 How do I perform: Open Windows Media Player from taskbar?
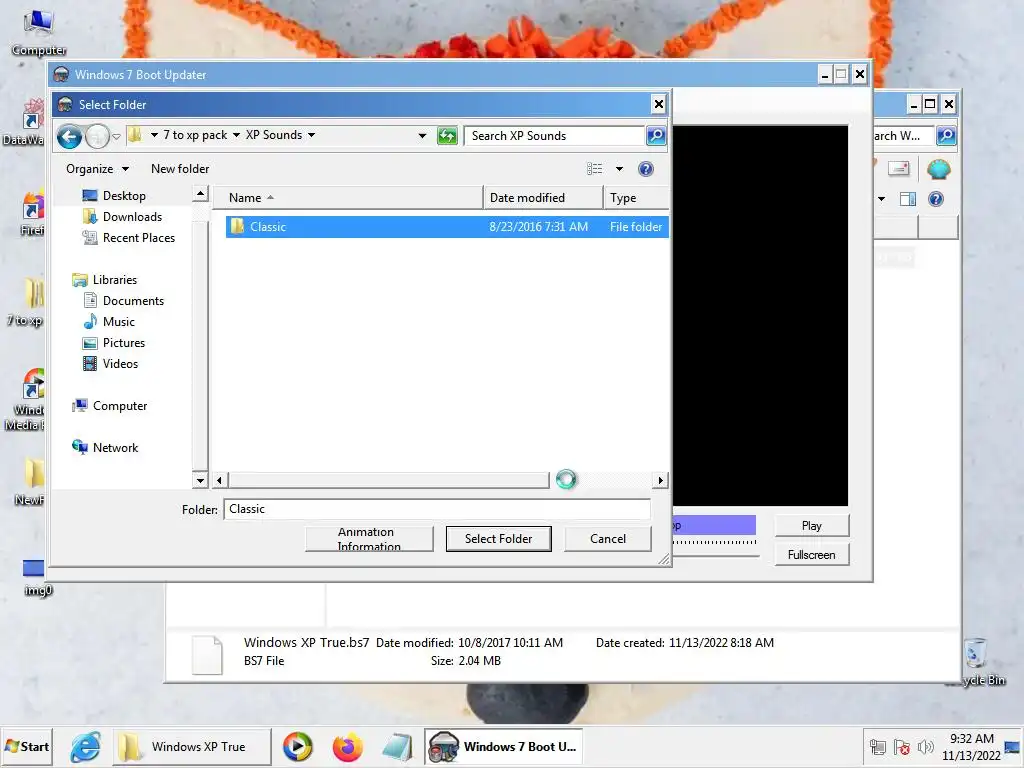[x=298, y=746]
